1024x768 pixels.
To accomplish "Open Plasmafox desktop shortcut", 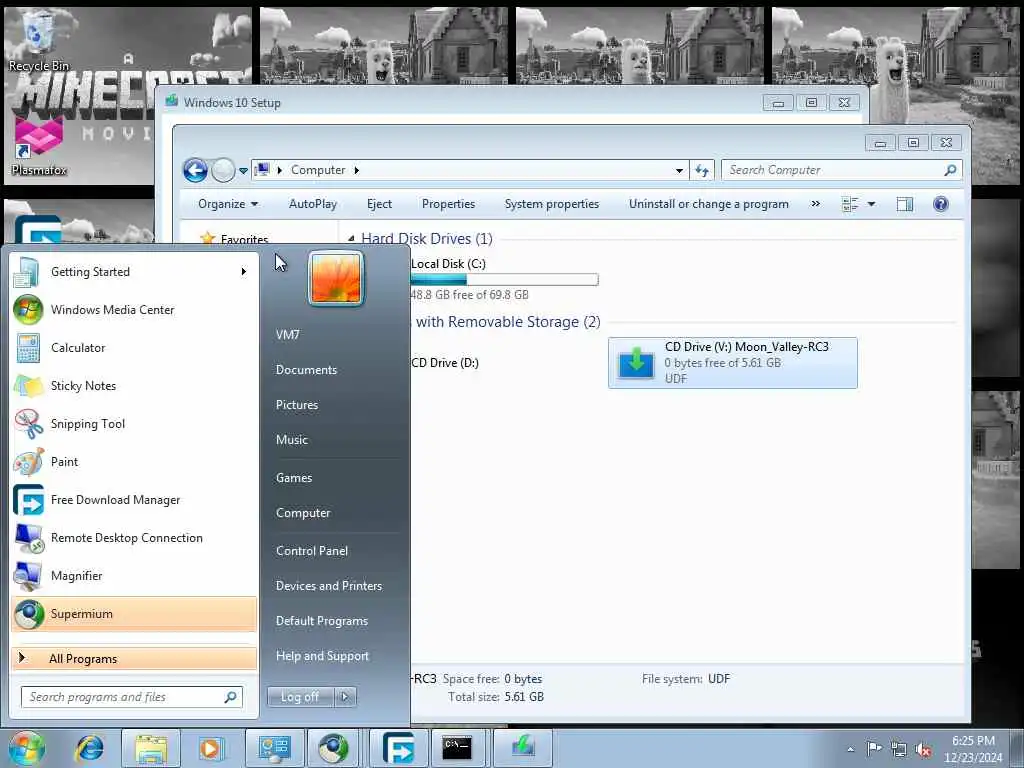I will 39,148.
